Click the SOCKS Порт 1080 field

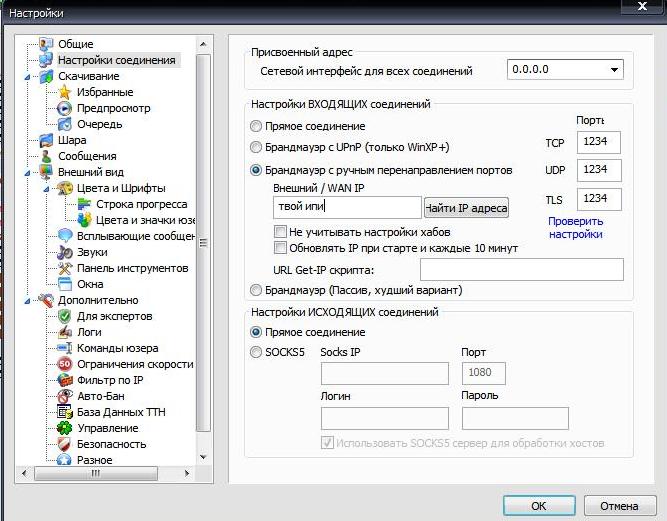(484, 373)
